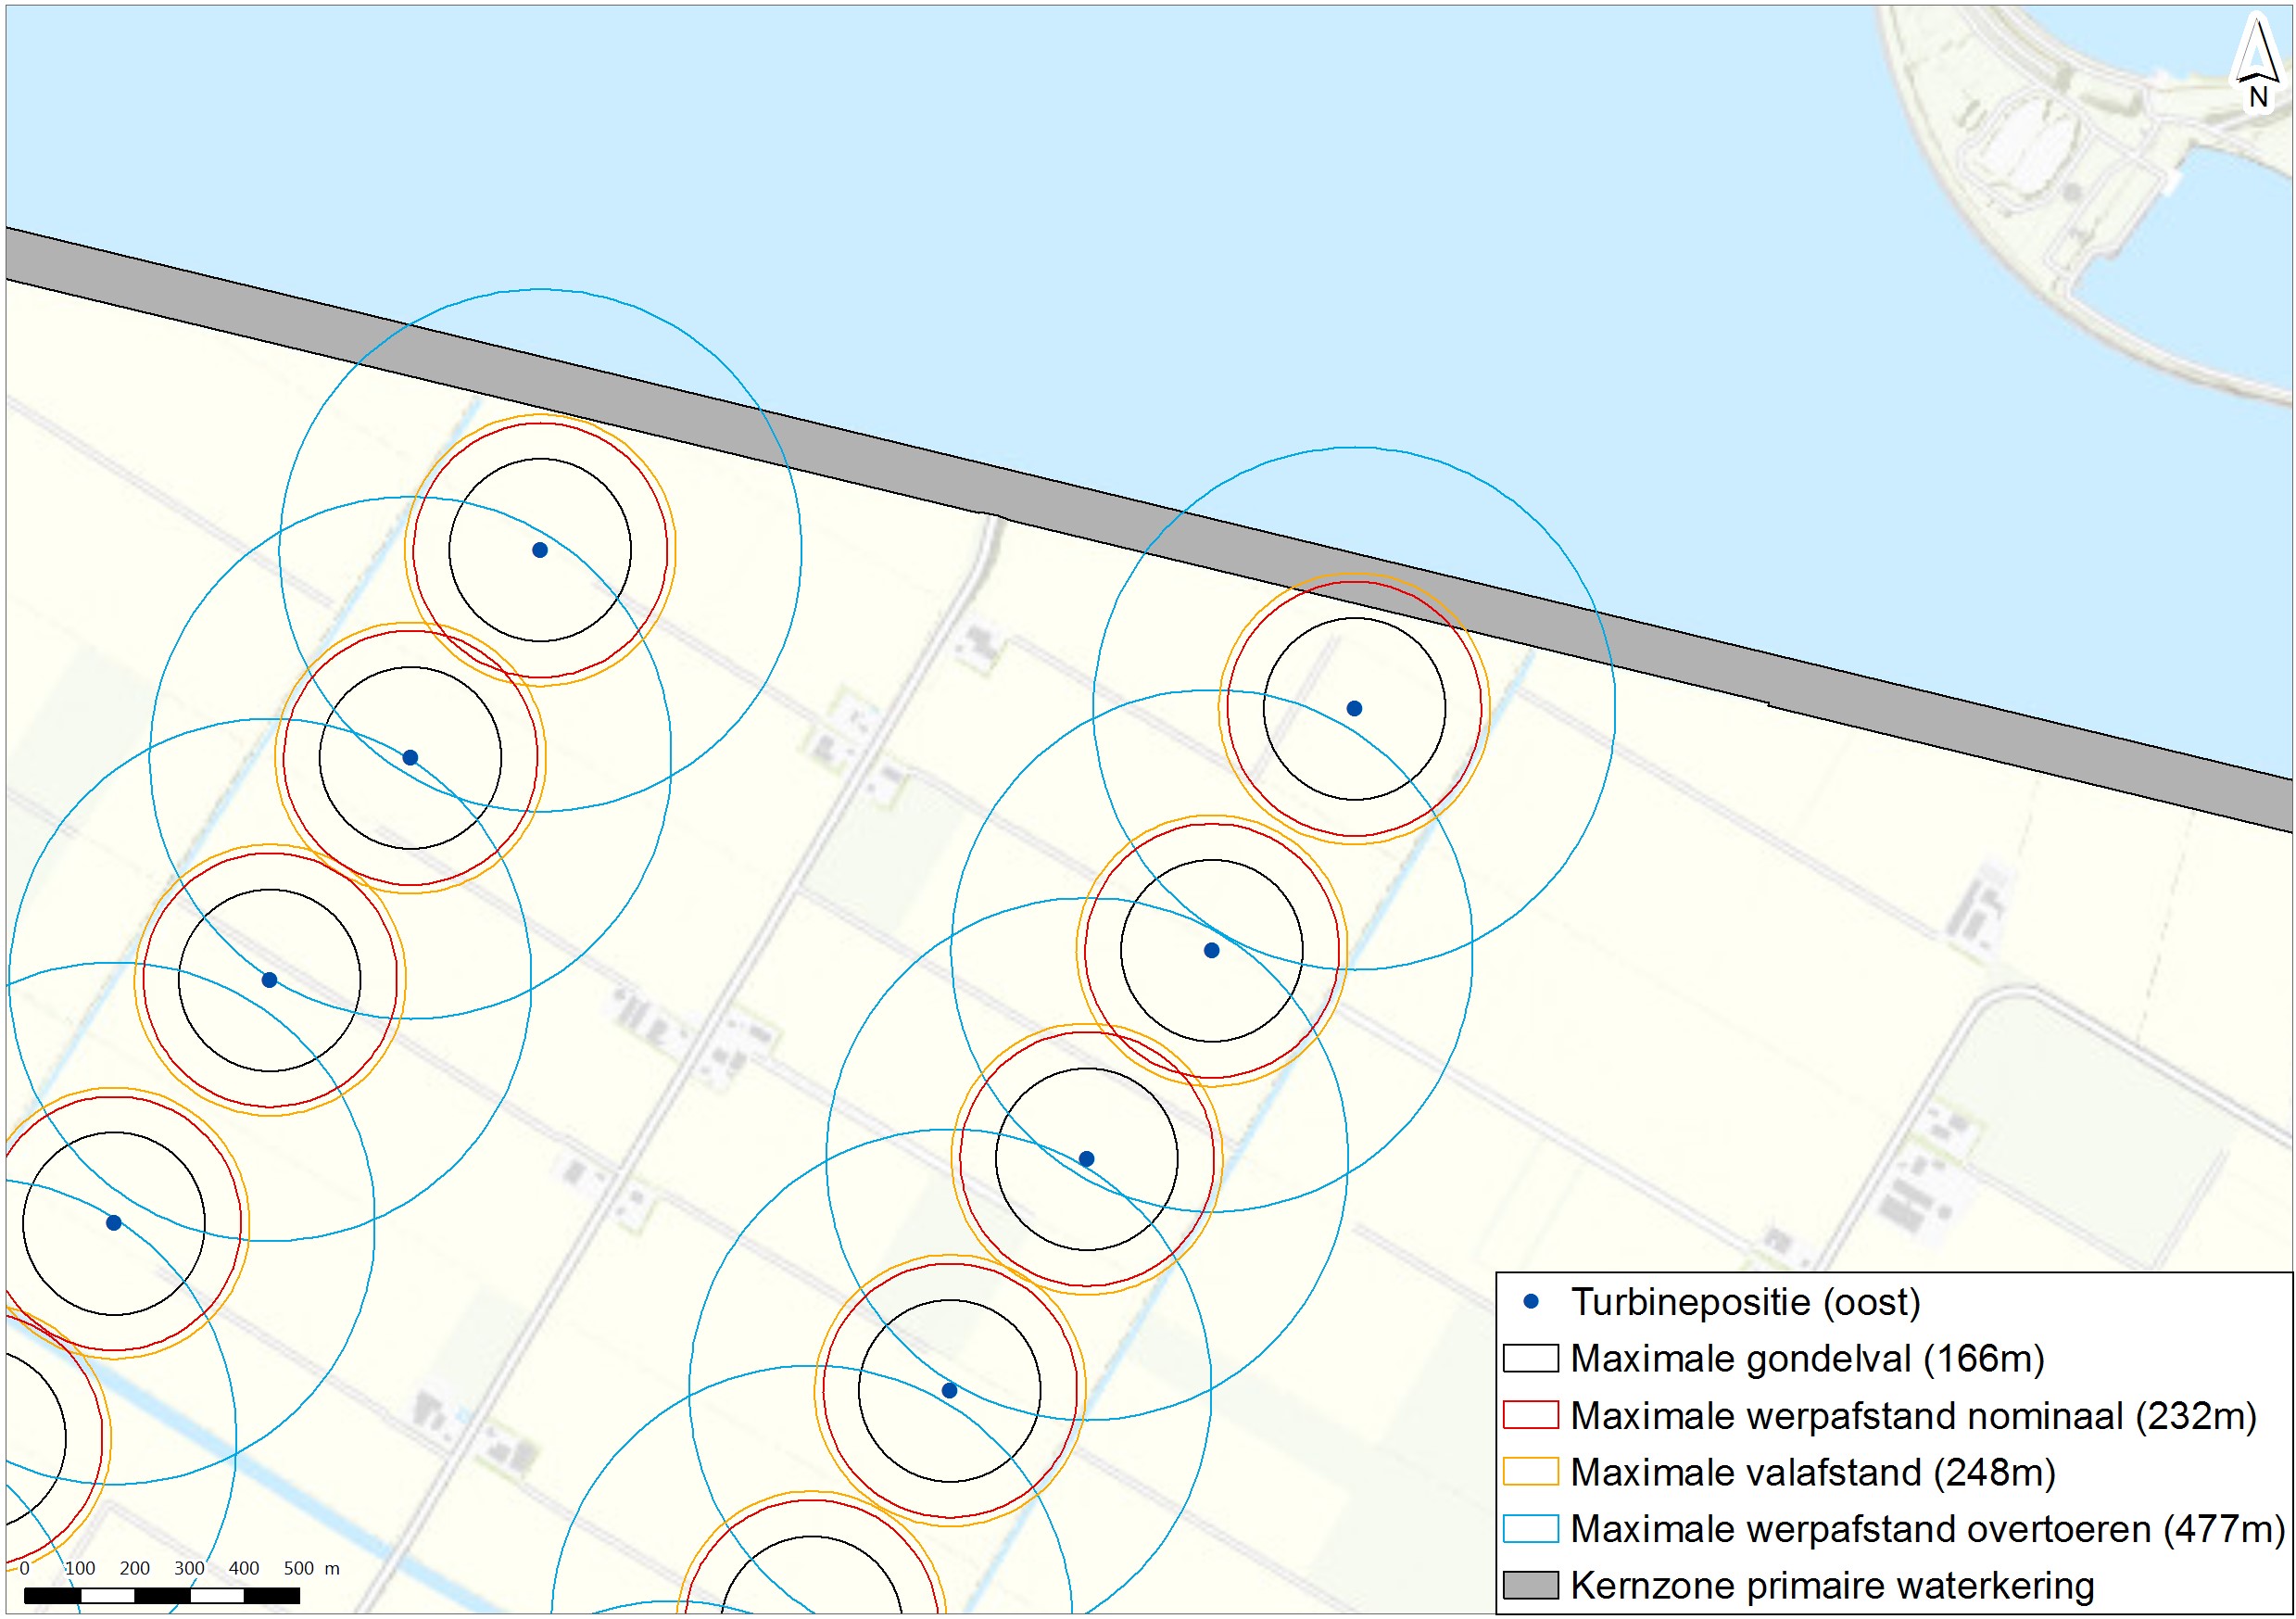Image resolution: width=2296 pixels, height=1619 pixels.
Task: Click the 'Turbinepositie (oost)' legend label
Action: [x=1745, y=1302]
